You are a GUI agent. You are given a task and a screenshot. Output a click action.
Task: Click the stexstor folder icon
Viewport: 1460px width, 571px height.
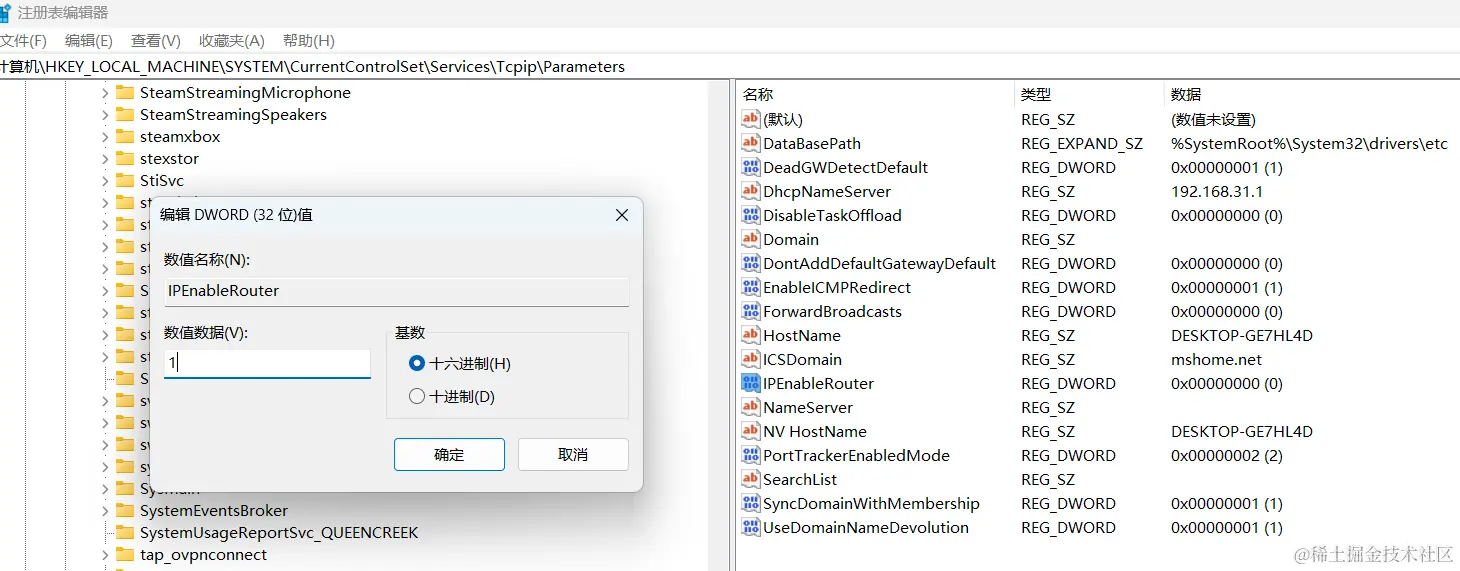coord(124,158)
